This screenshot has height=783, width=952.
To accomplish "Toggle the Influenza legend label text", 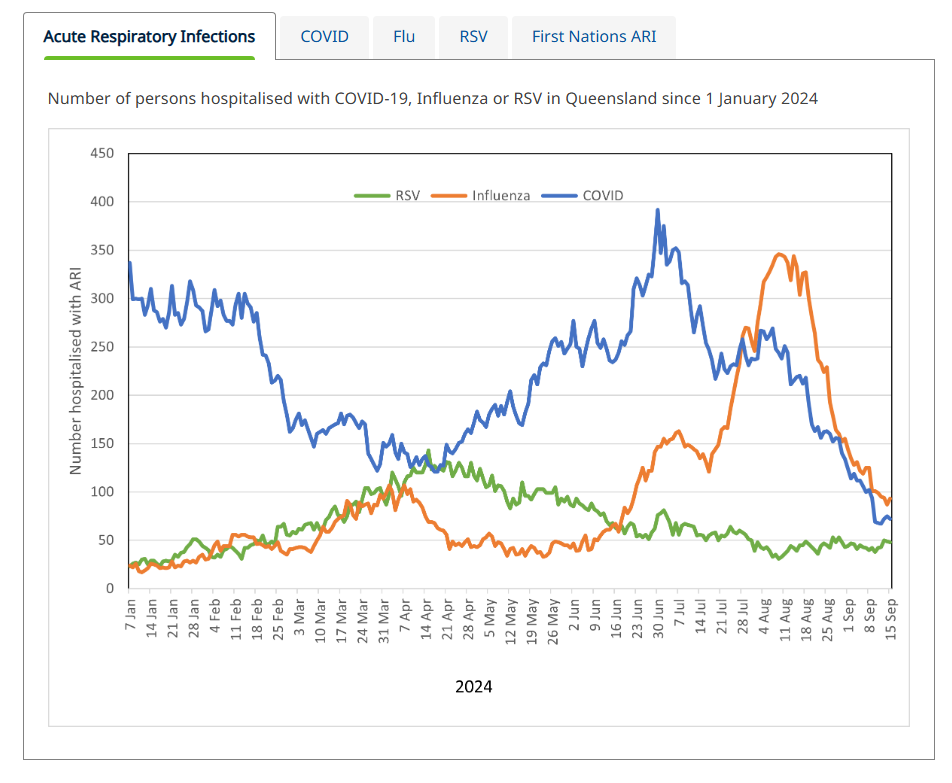I will (500, 195).
